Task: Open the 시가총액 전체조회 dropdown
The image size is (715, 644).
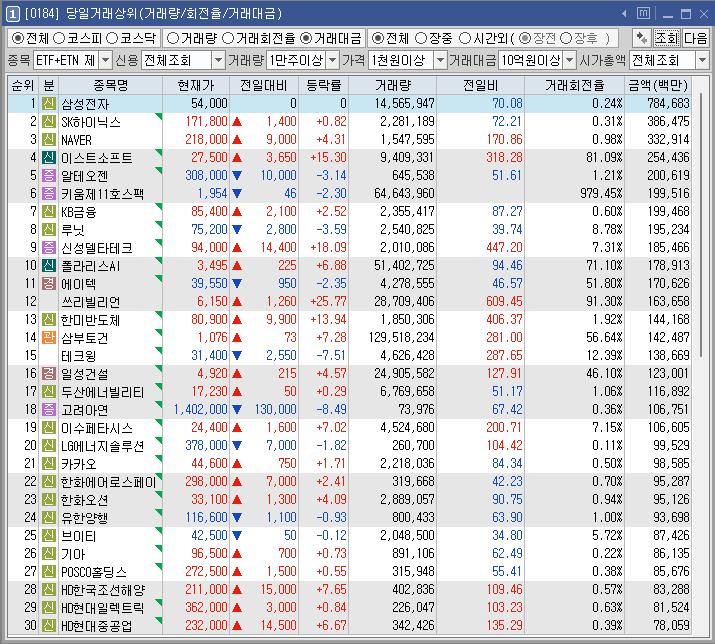Action: (703, 60)
